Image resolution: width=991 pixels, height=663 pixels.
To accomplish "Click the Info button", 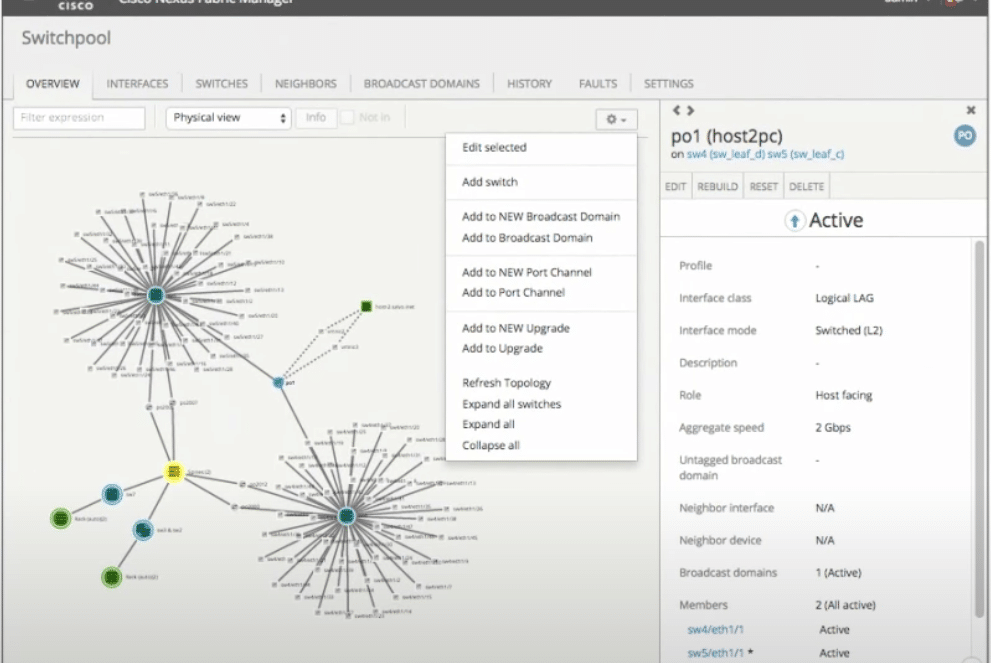I will tap(315, 117).
